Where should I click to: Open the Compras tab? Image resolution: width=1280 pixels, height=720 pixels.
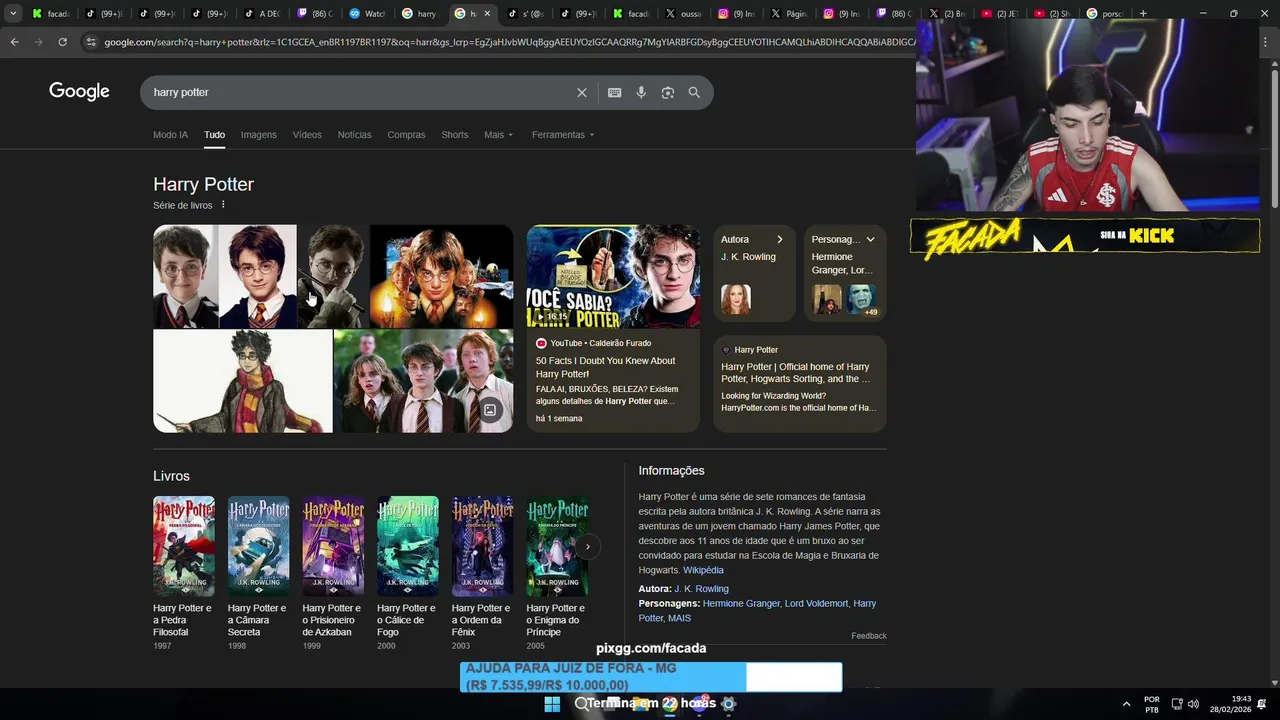click(x=406, y=135)
